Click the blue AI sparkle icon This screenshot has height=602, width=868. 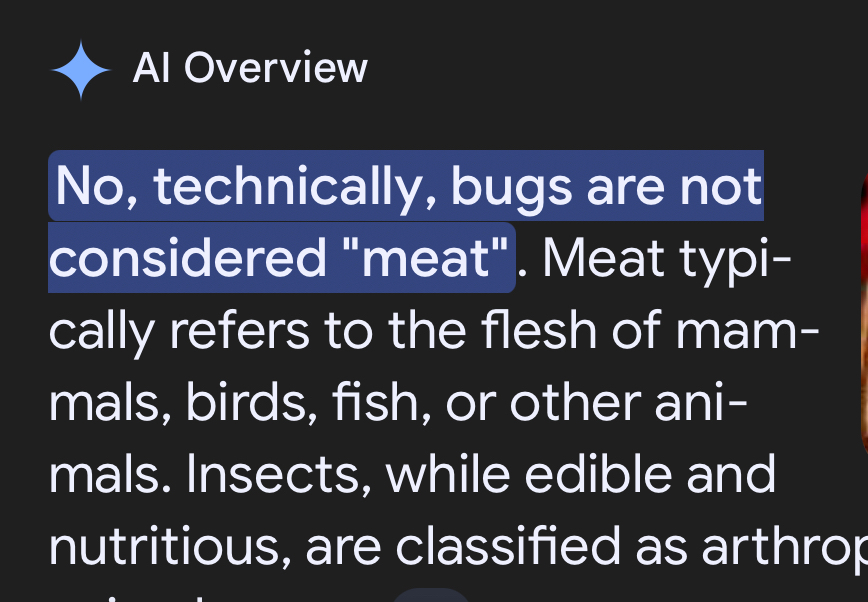pos(81,70)
